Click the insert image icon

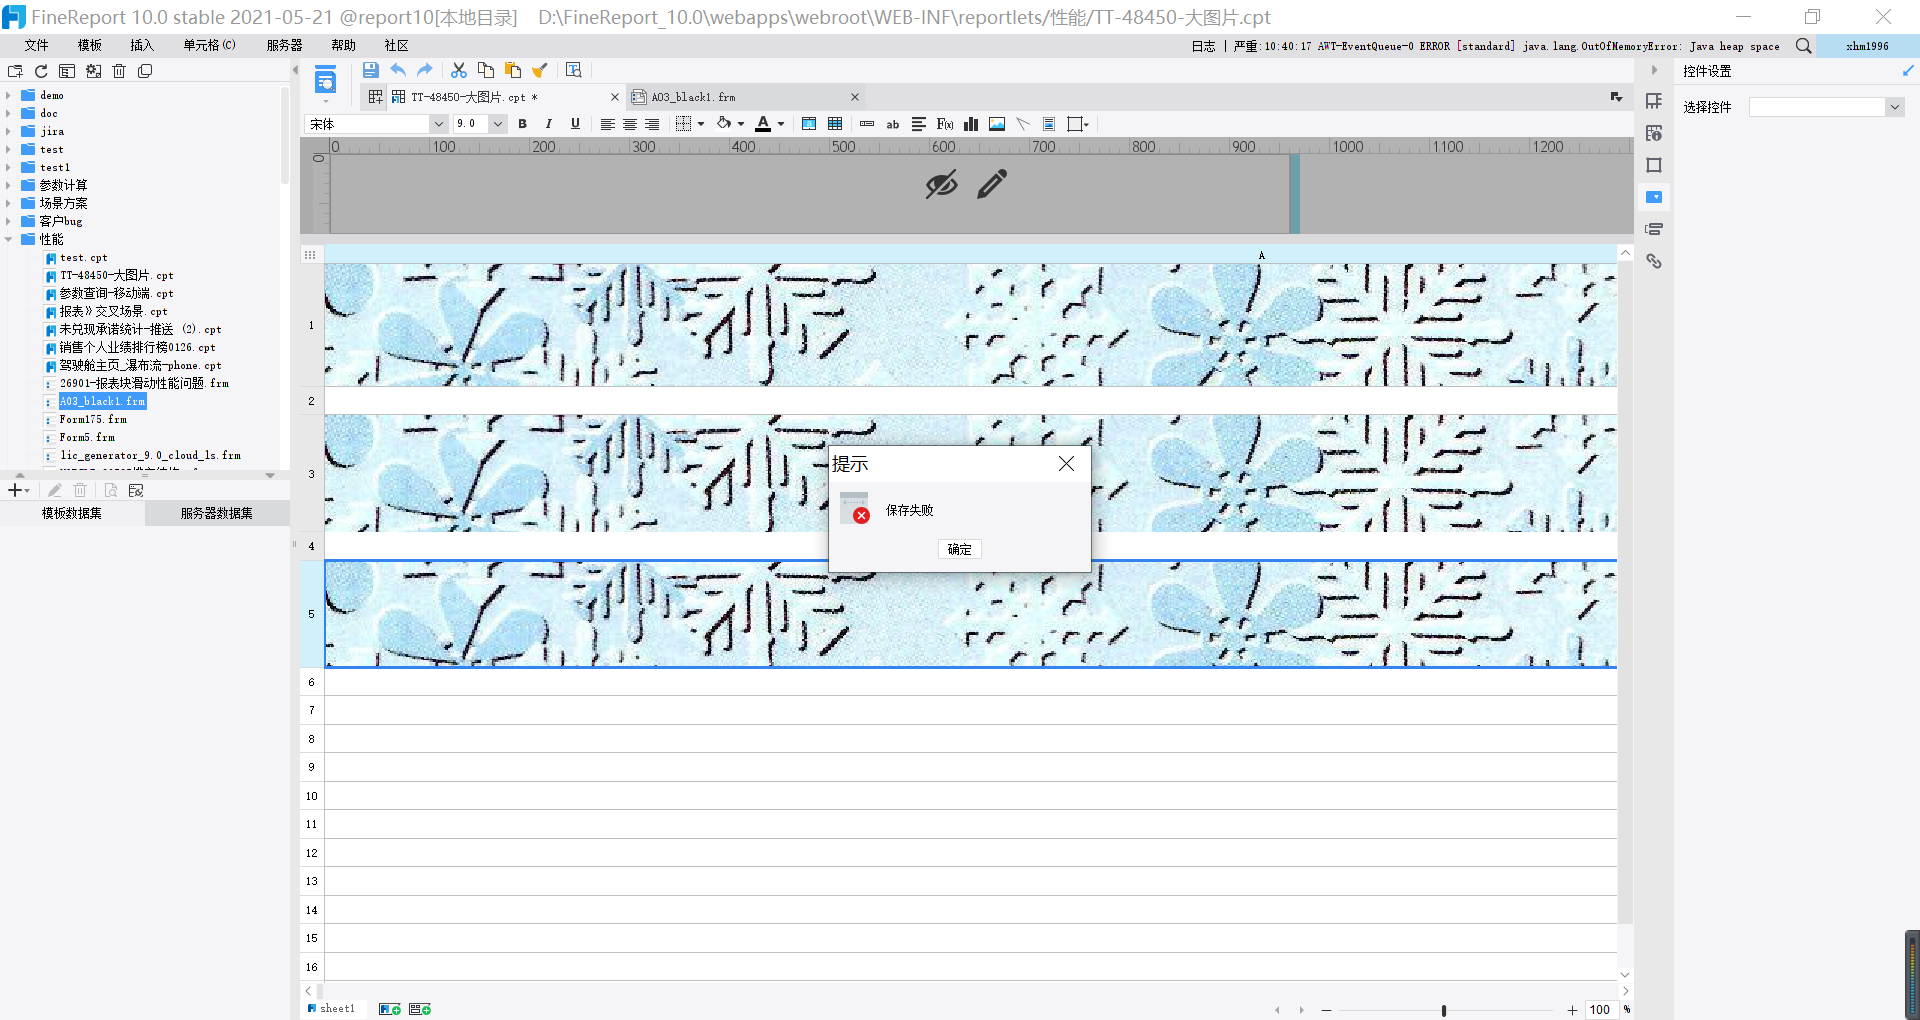coord(997,124)
